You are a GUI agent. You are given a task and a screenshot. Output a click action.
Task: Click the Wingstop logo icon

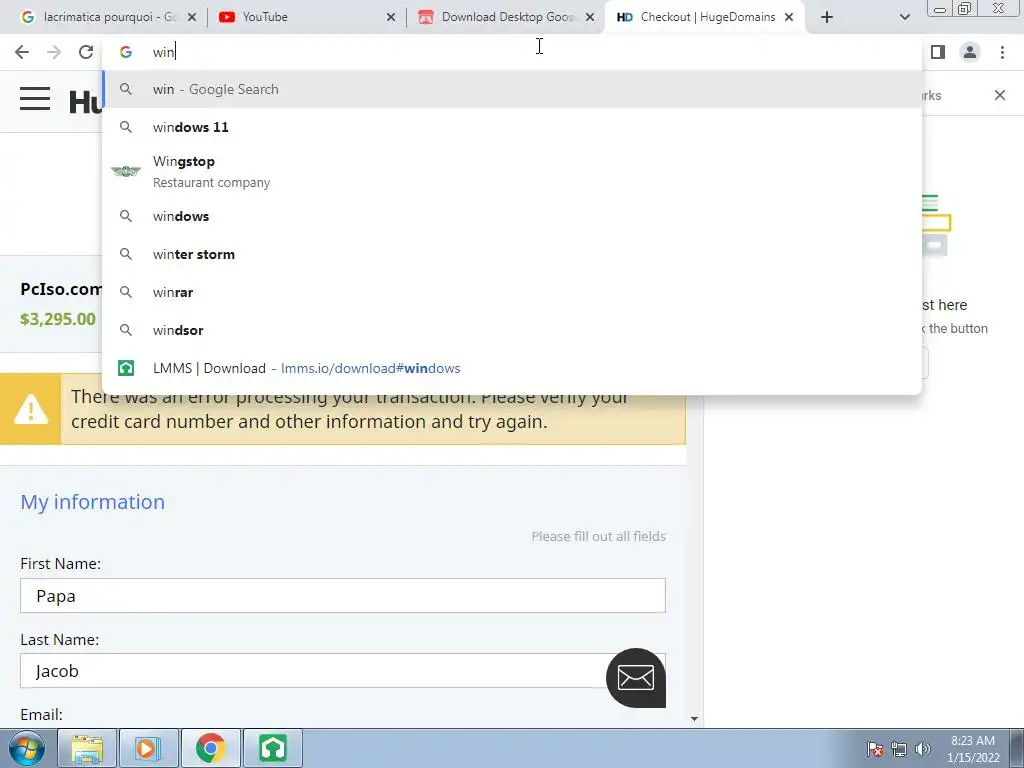[125, 171]
